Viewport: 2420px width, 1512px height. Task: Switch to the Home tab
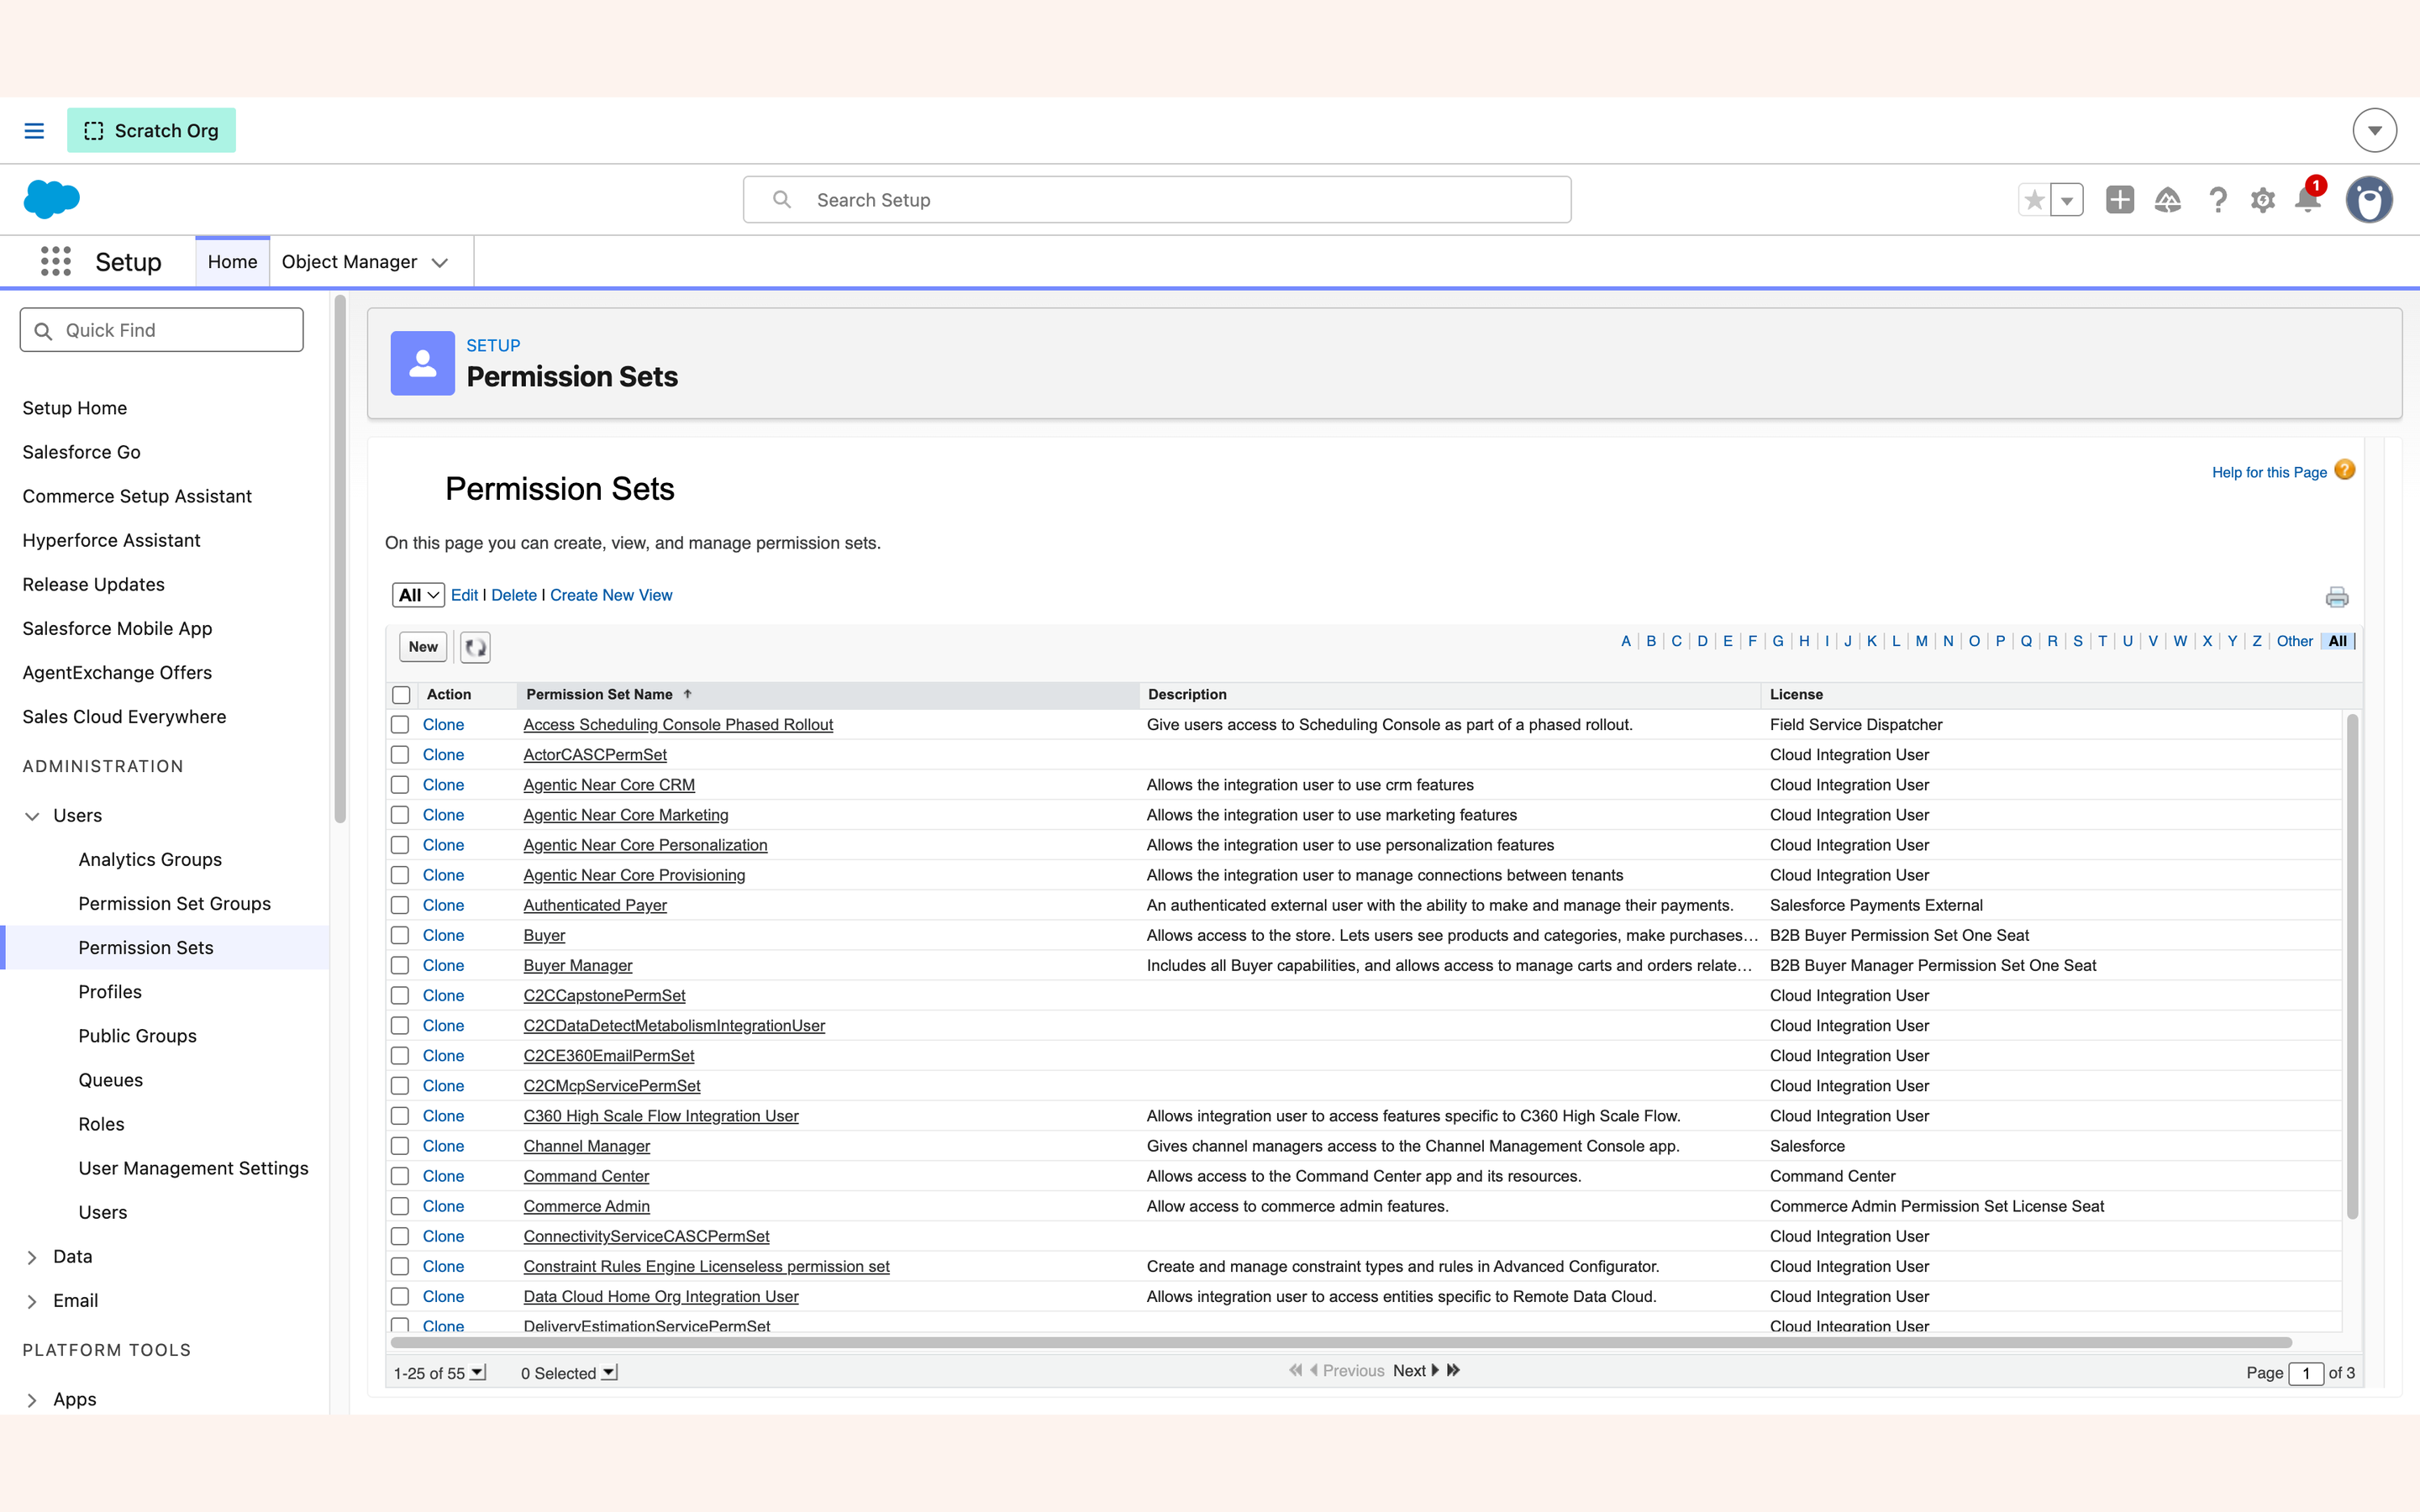(x=232, y=262)
